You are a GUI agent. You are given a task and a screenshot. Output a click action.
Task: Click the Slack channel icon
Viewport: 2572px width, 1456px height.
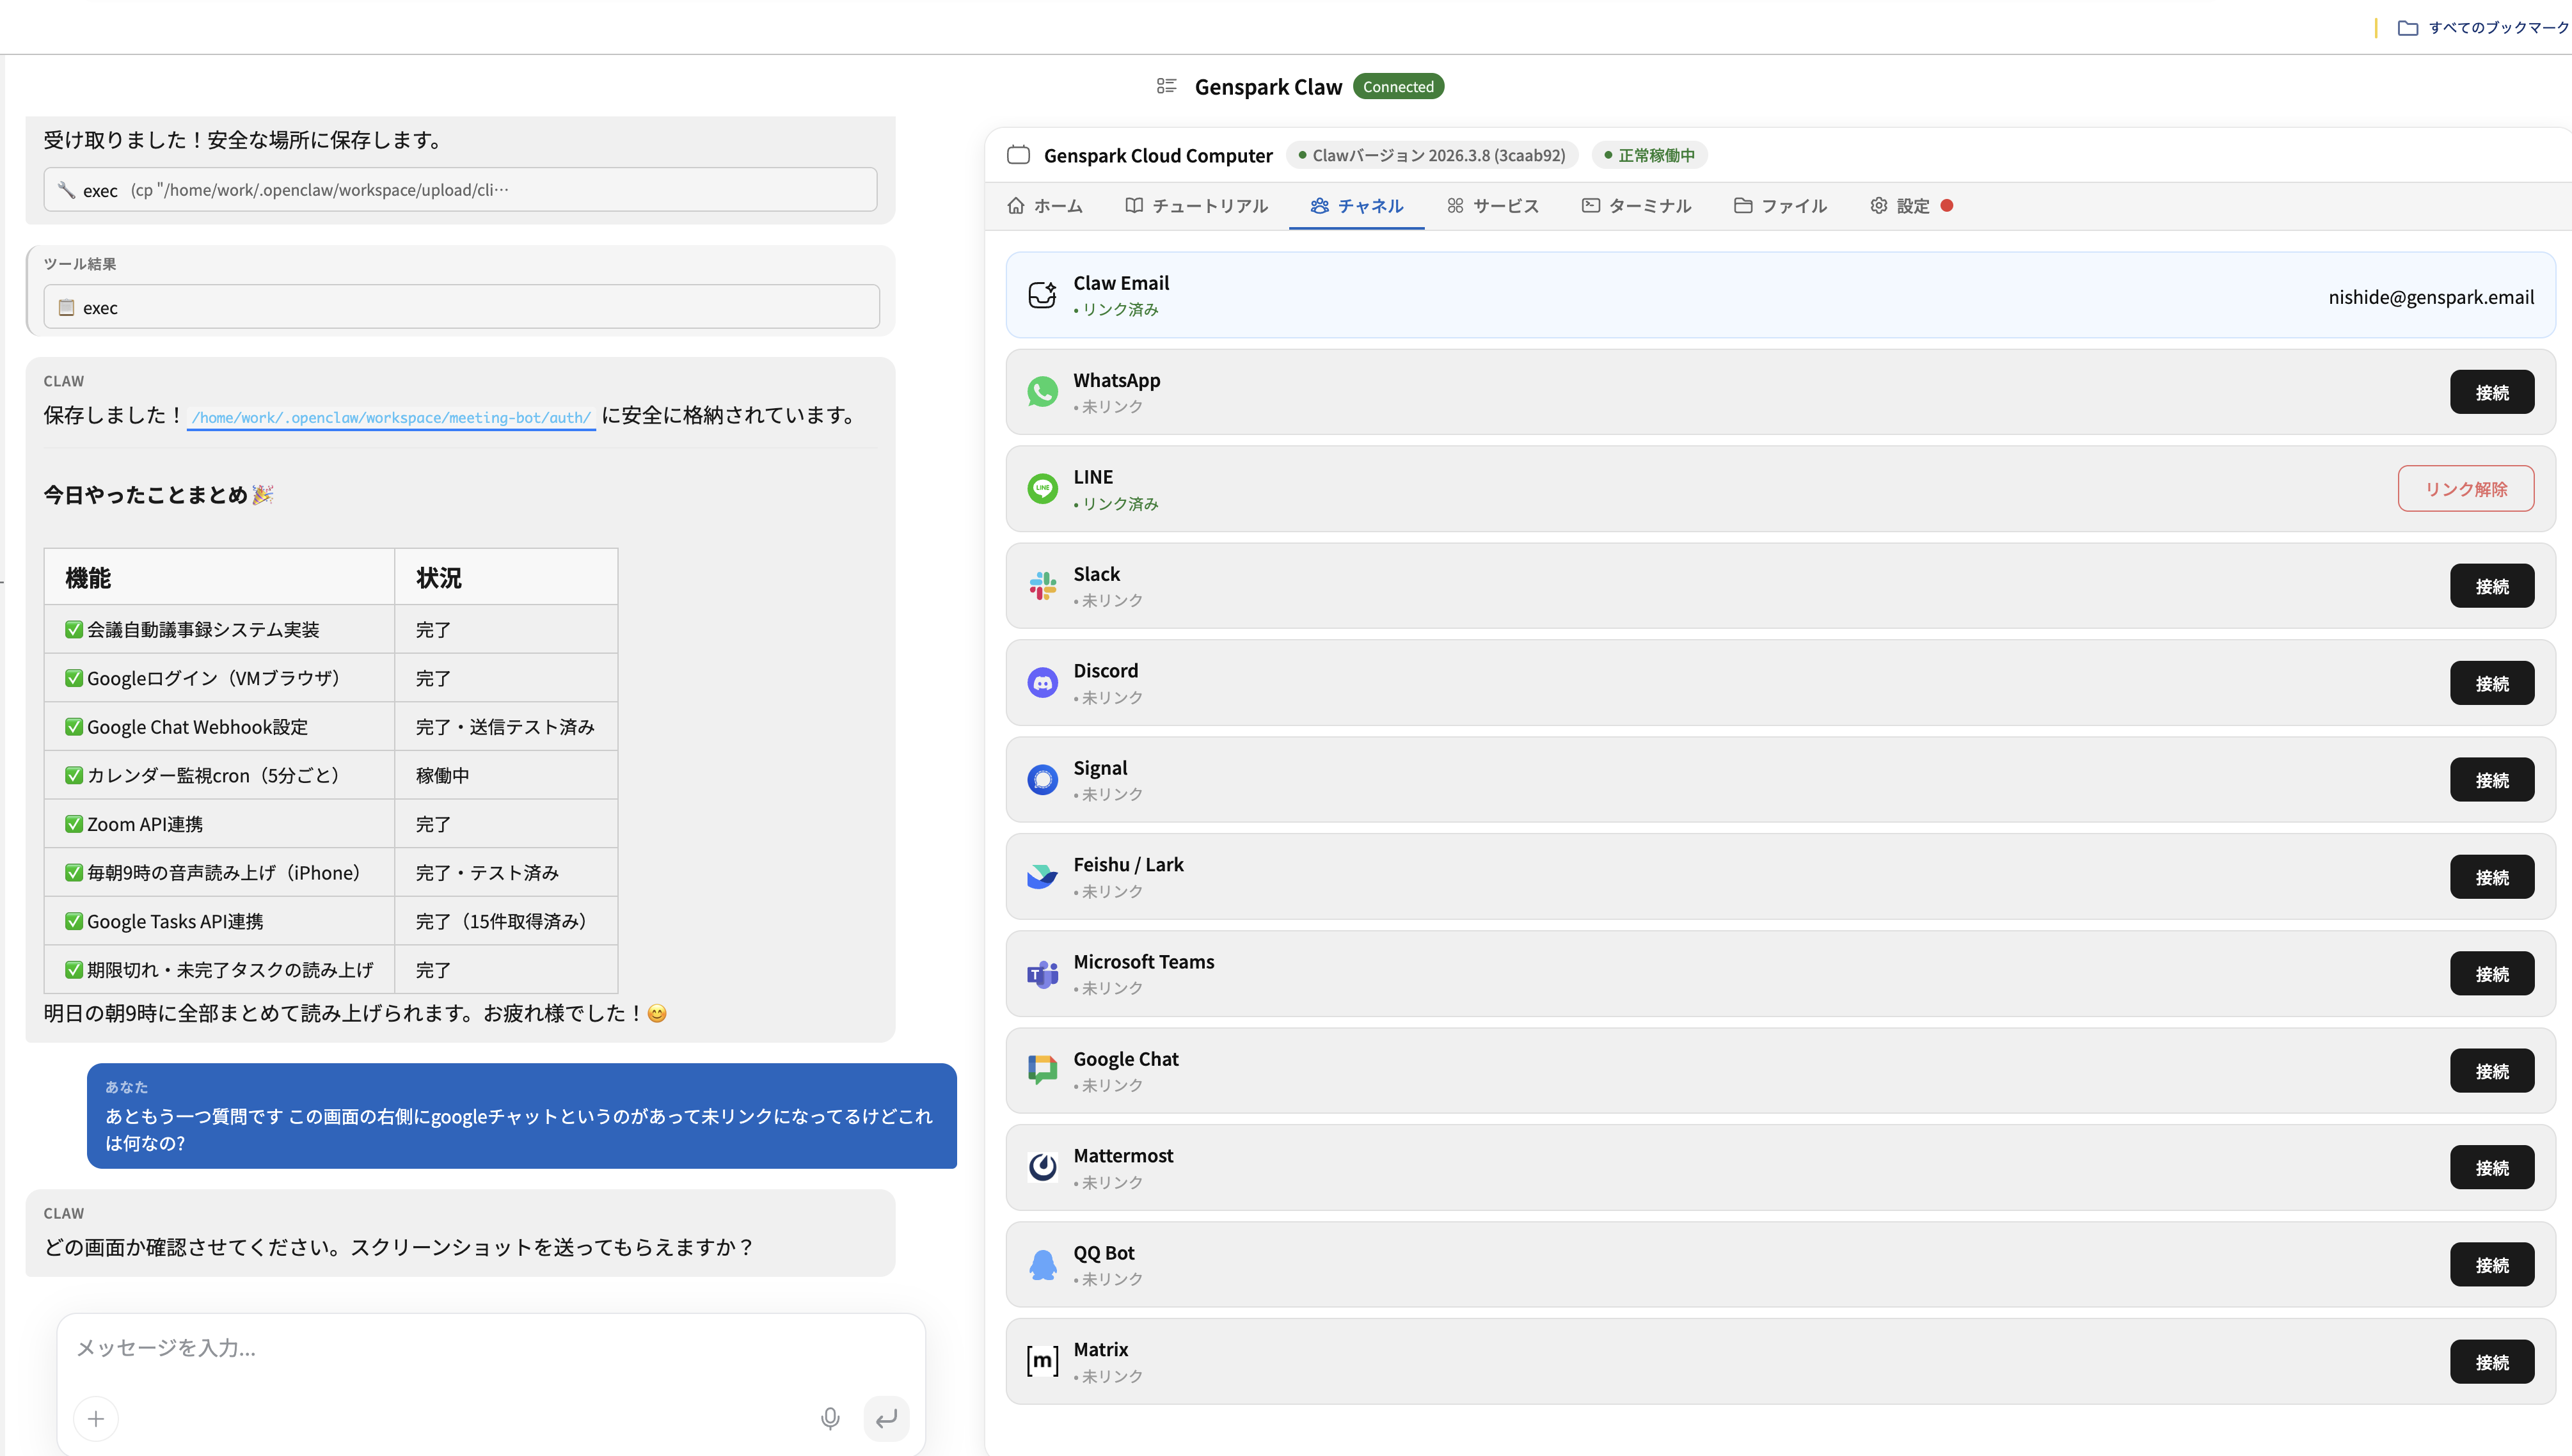(x=1042, y=586)
